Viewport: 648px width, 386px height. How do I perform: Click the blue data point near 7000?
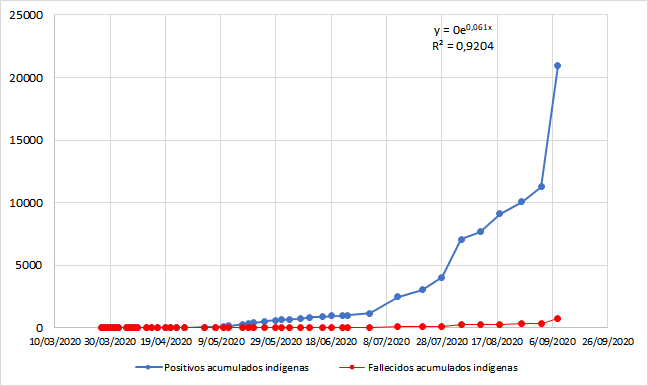[x=462, y=239]
